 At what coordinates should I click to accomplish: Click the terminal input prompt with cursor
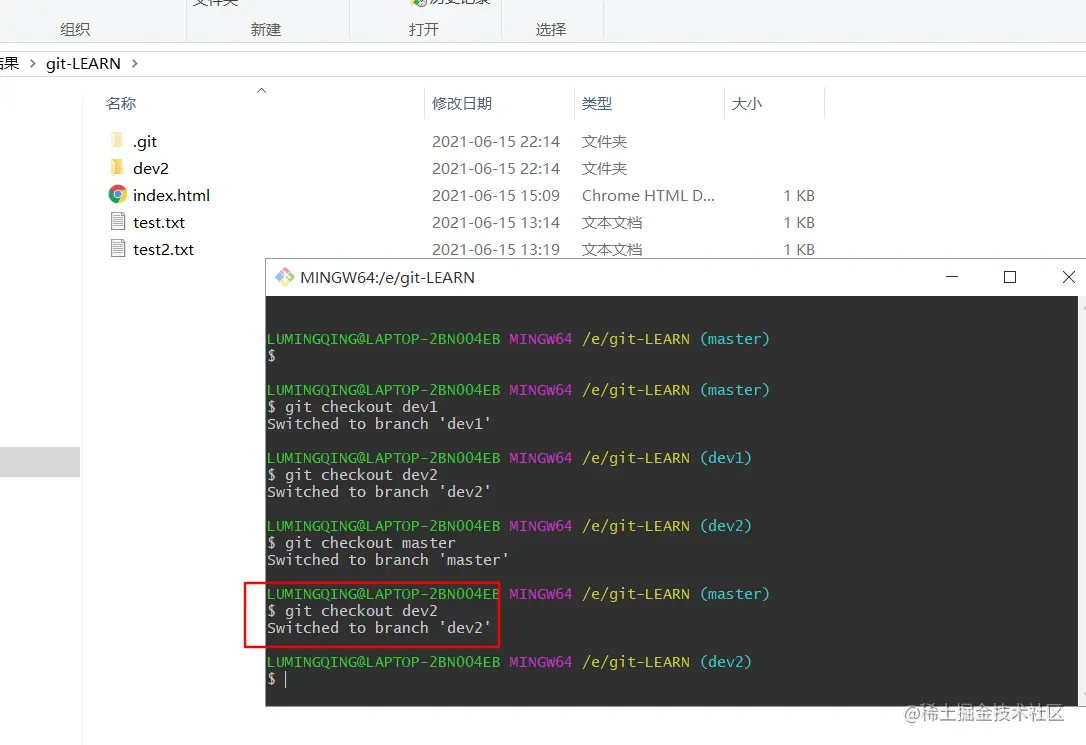[x=277, y=679]
